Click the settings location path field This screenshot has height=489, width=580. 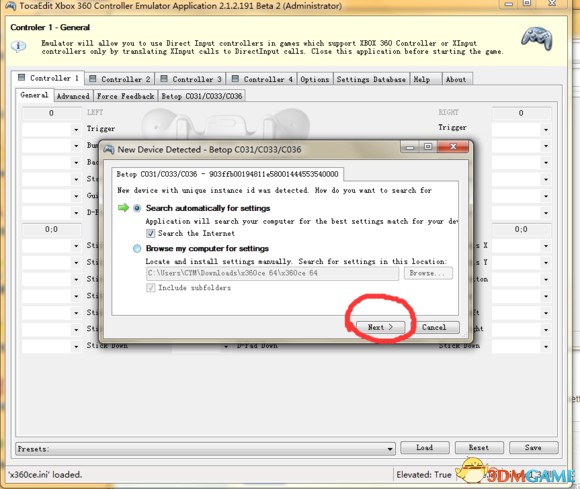pos(272,273)
